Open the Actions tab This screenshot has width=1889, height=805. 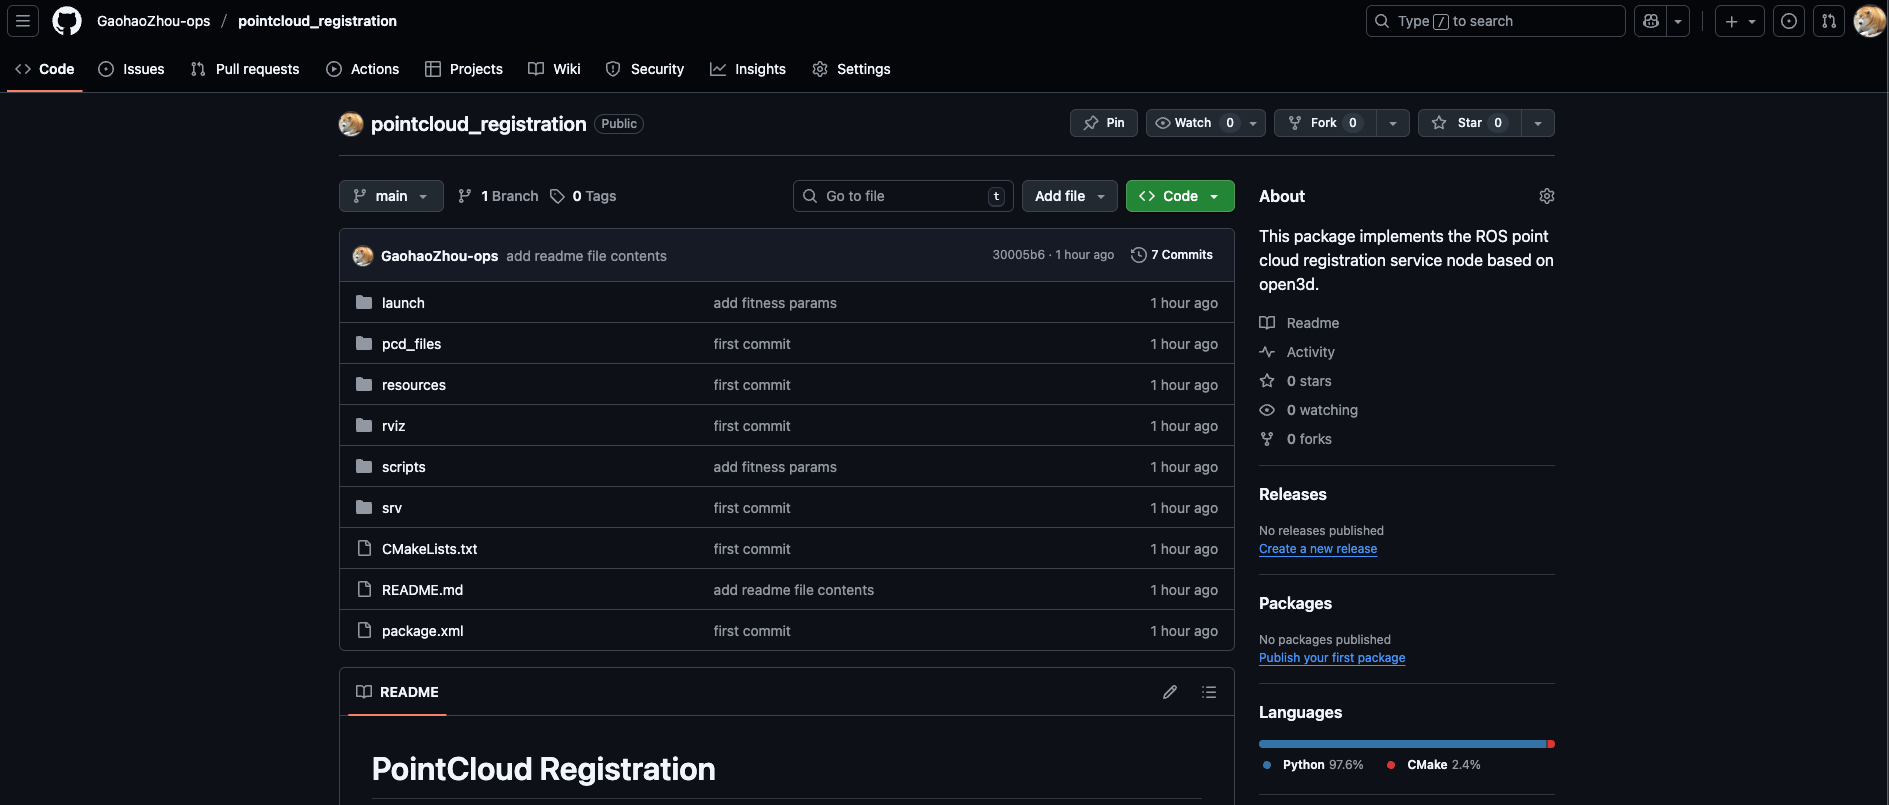coord(363,69)
